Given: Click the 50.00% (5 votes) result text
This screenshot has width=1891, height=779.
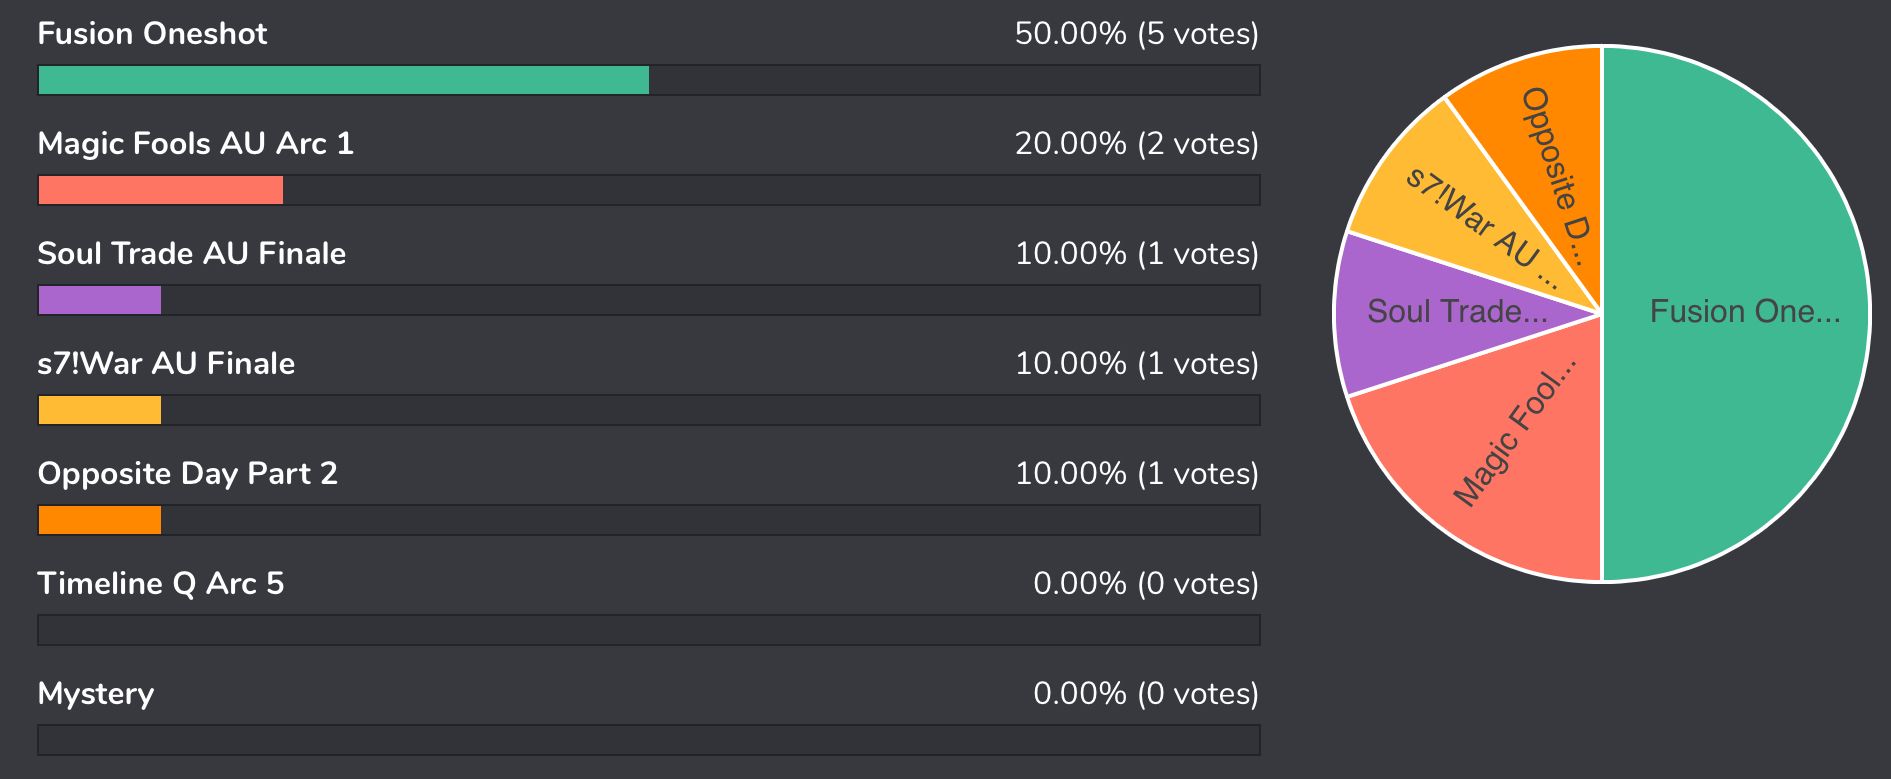Looking at the screenshot, I should point(1137,34).
